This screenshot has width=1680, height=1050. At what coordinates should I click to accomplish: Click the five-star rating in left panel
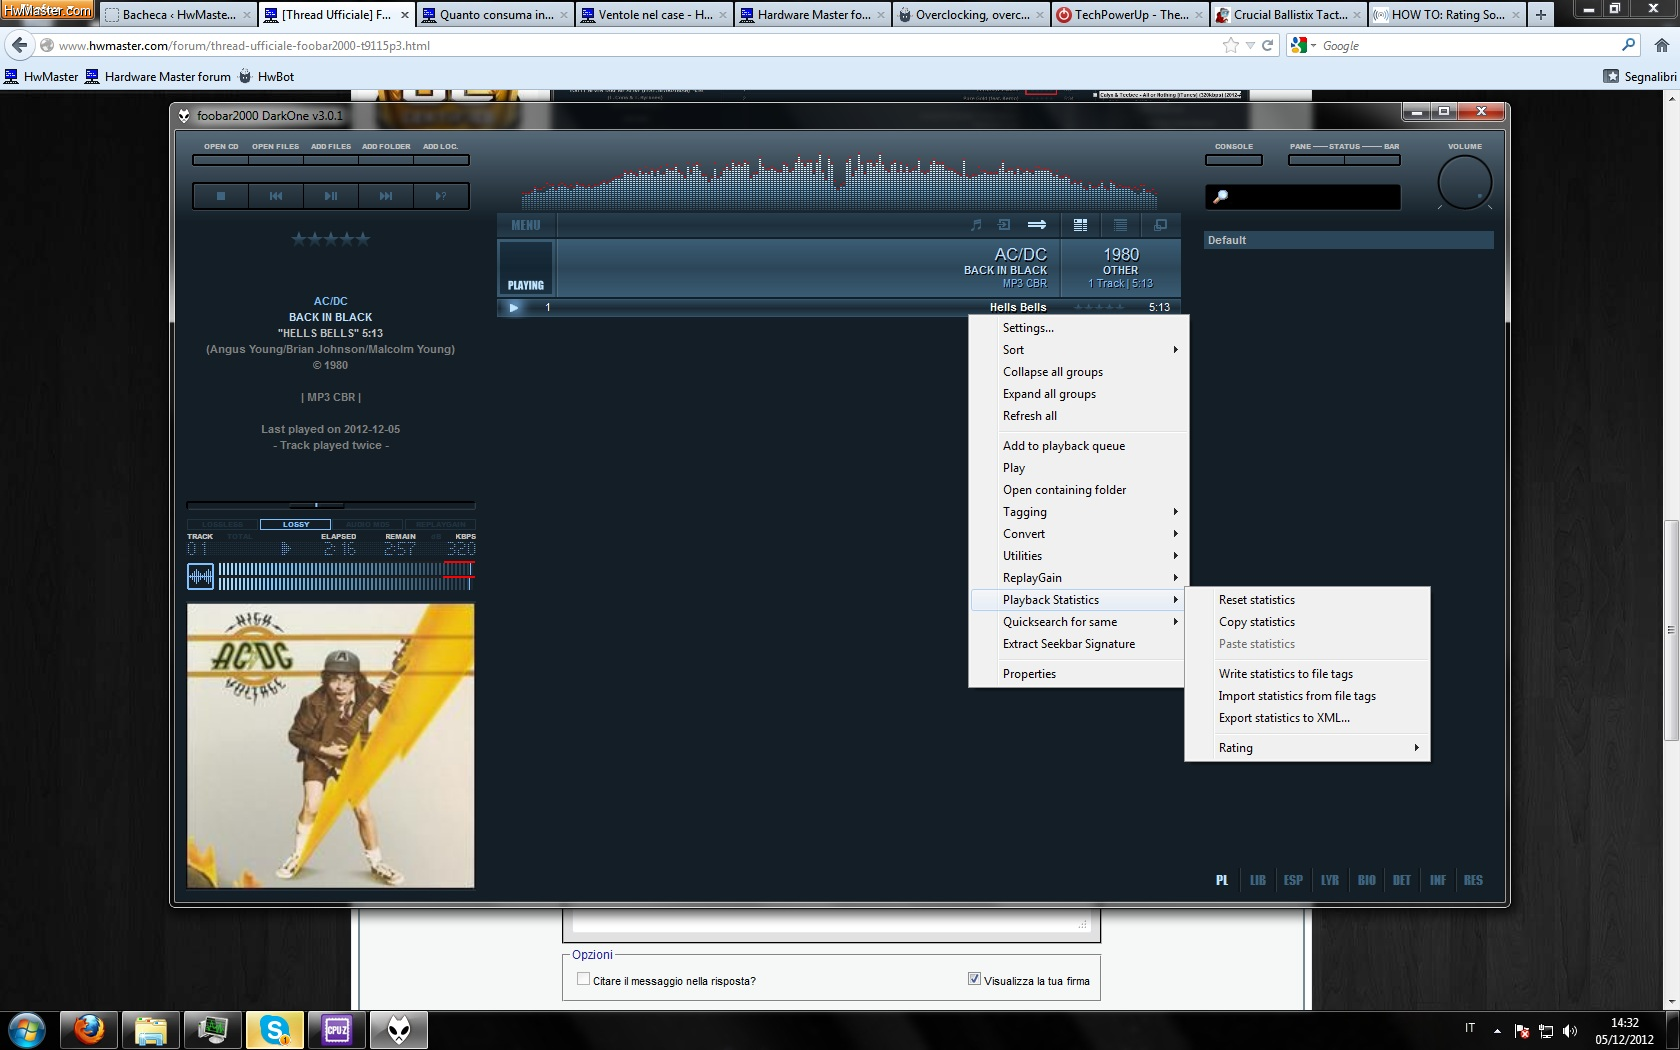click(331, 239)
